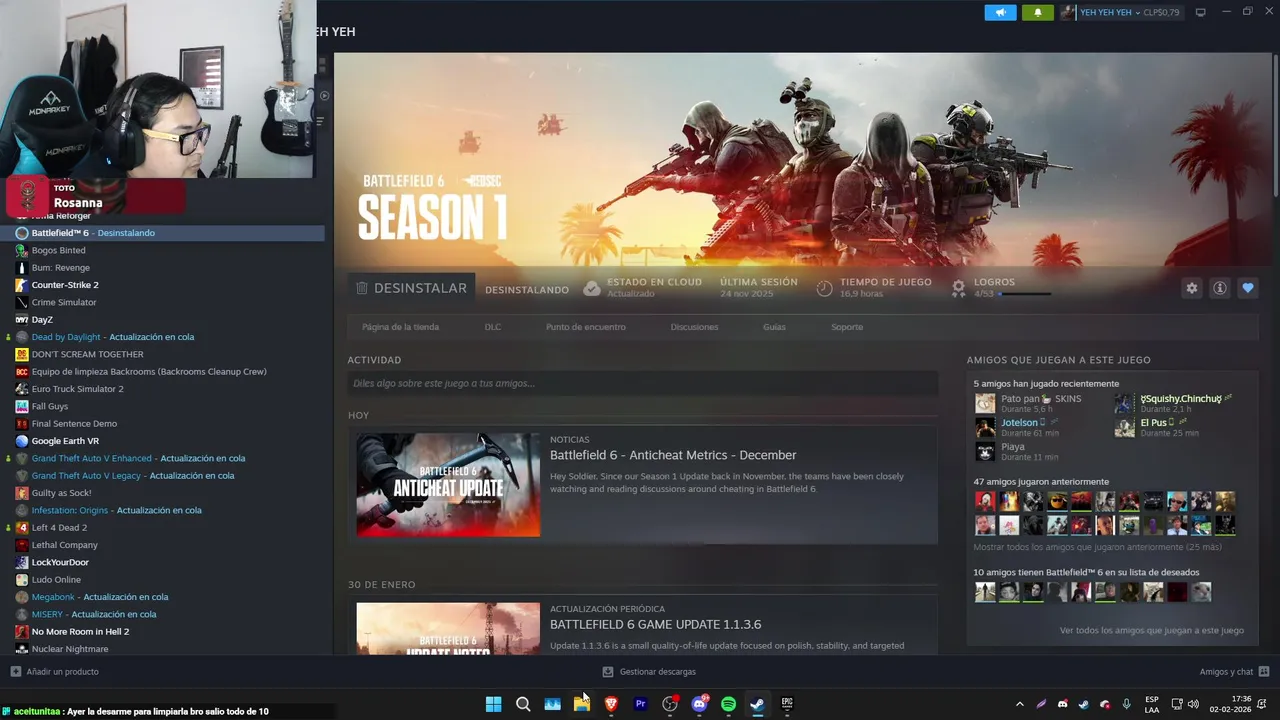This screenshot has width=1280, height=720.
Task: Click the Desinstalar trash button
Action: tap(411, 288)
